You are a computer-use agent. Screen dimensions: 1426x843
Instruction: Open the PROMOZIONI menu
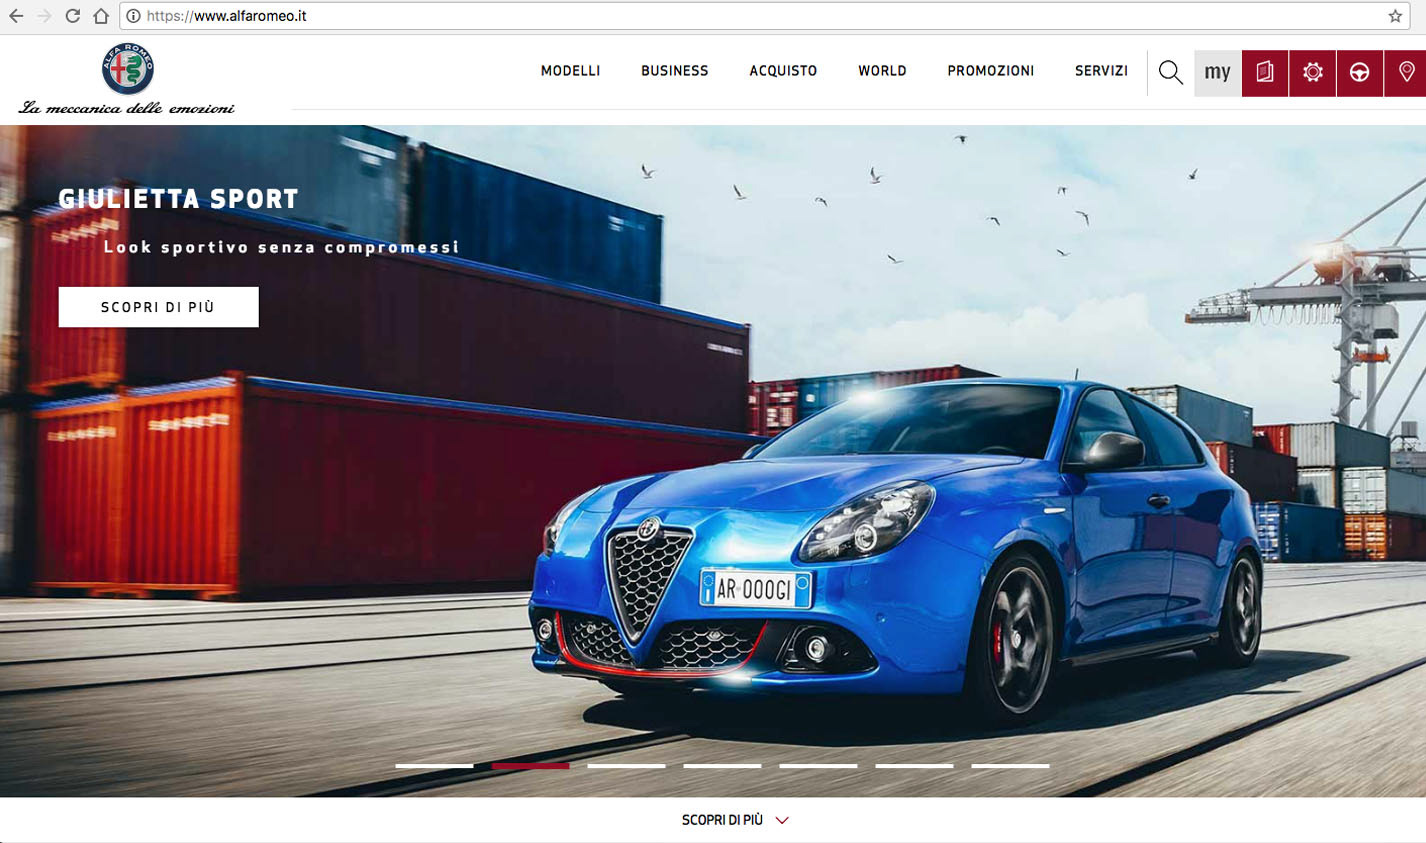[991, 71]
